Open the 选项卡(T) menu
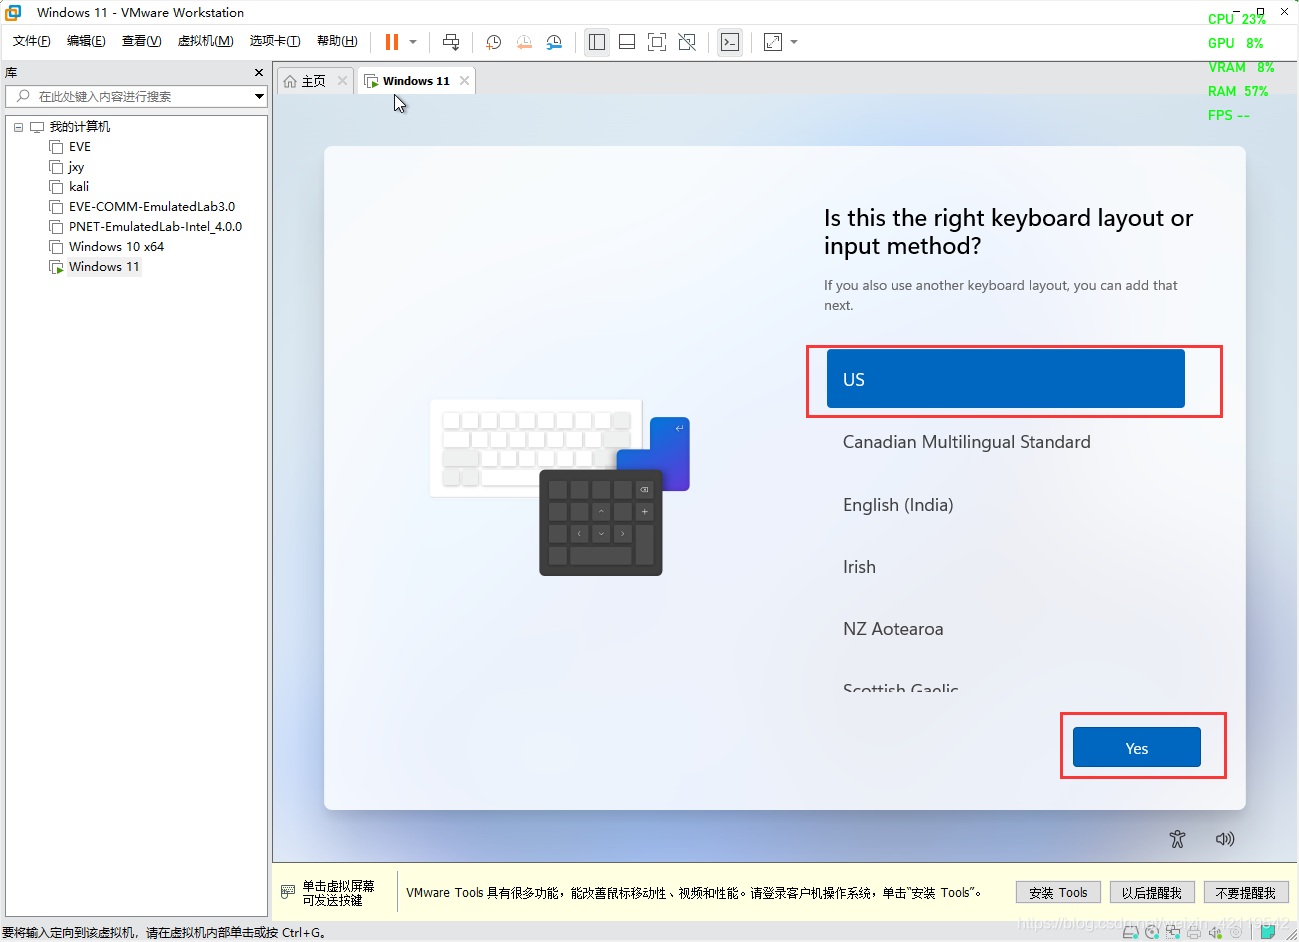The height and width of the screenshot is (942, 1299). point(275,41)
